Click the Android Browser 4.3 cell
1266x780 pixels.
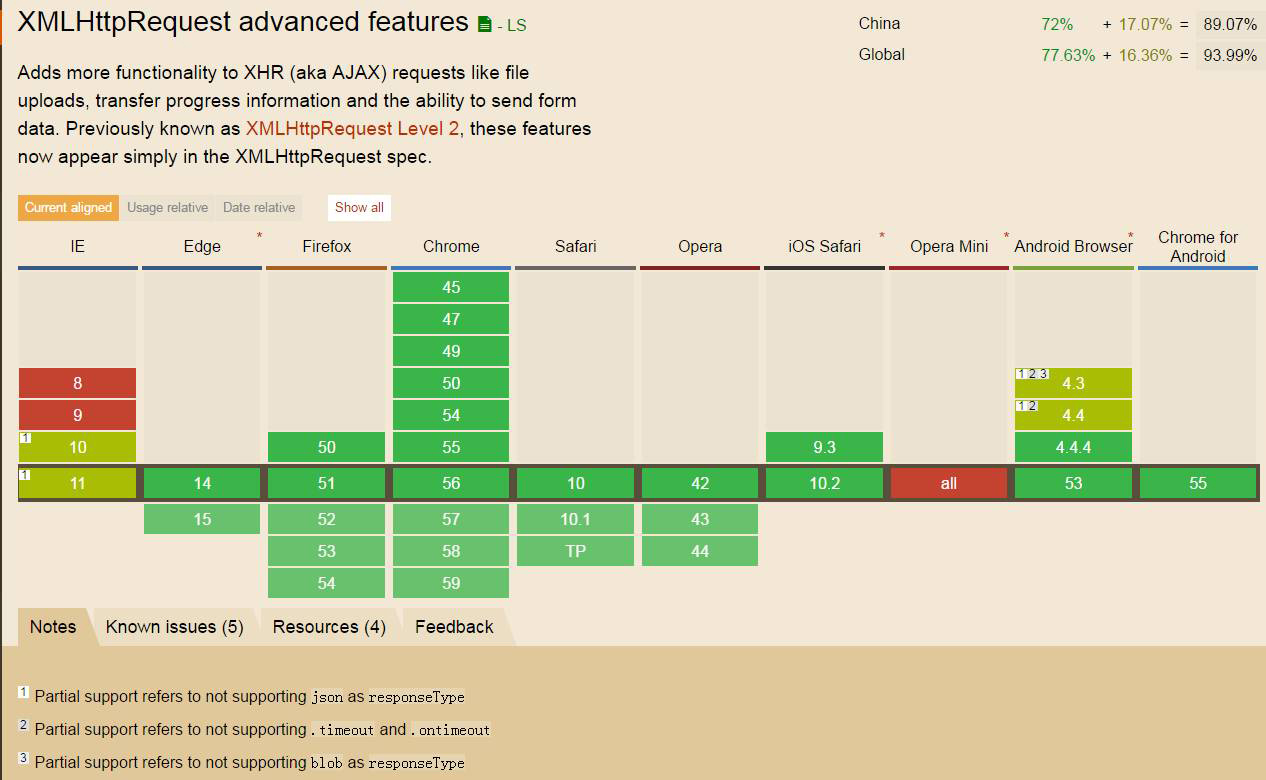pyautogui.click(x=1073, y=383)
